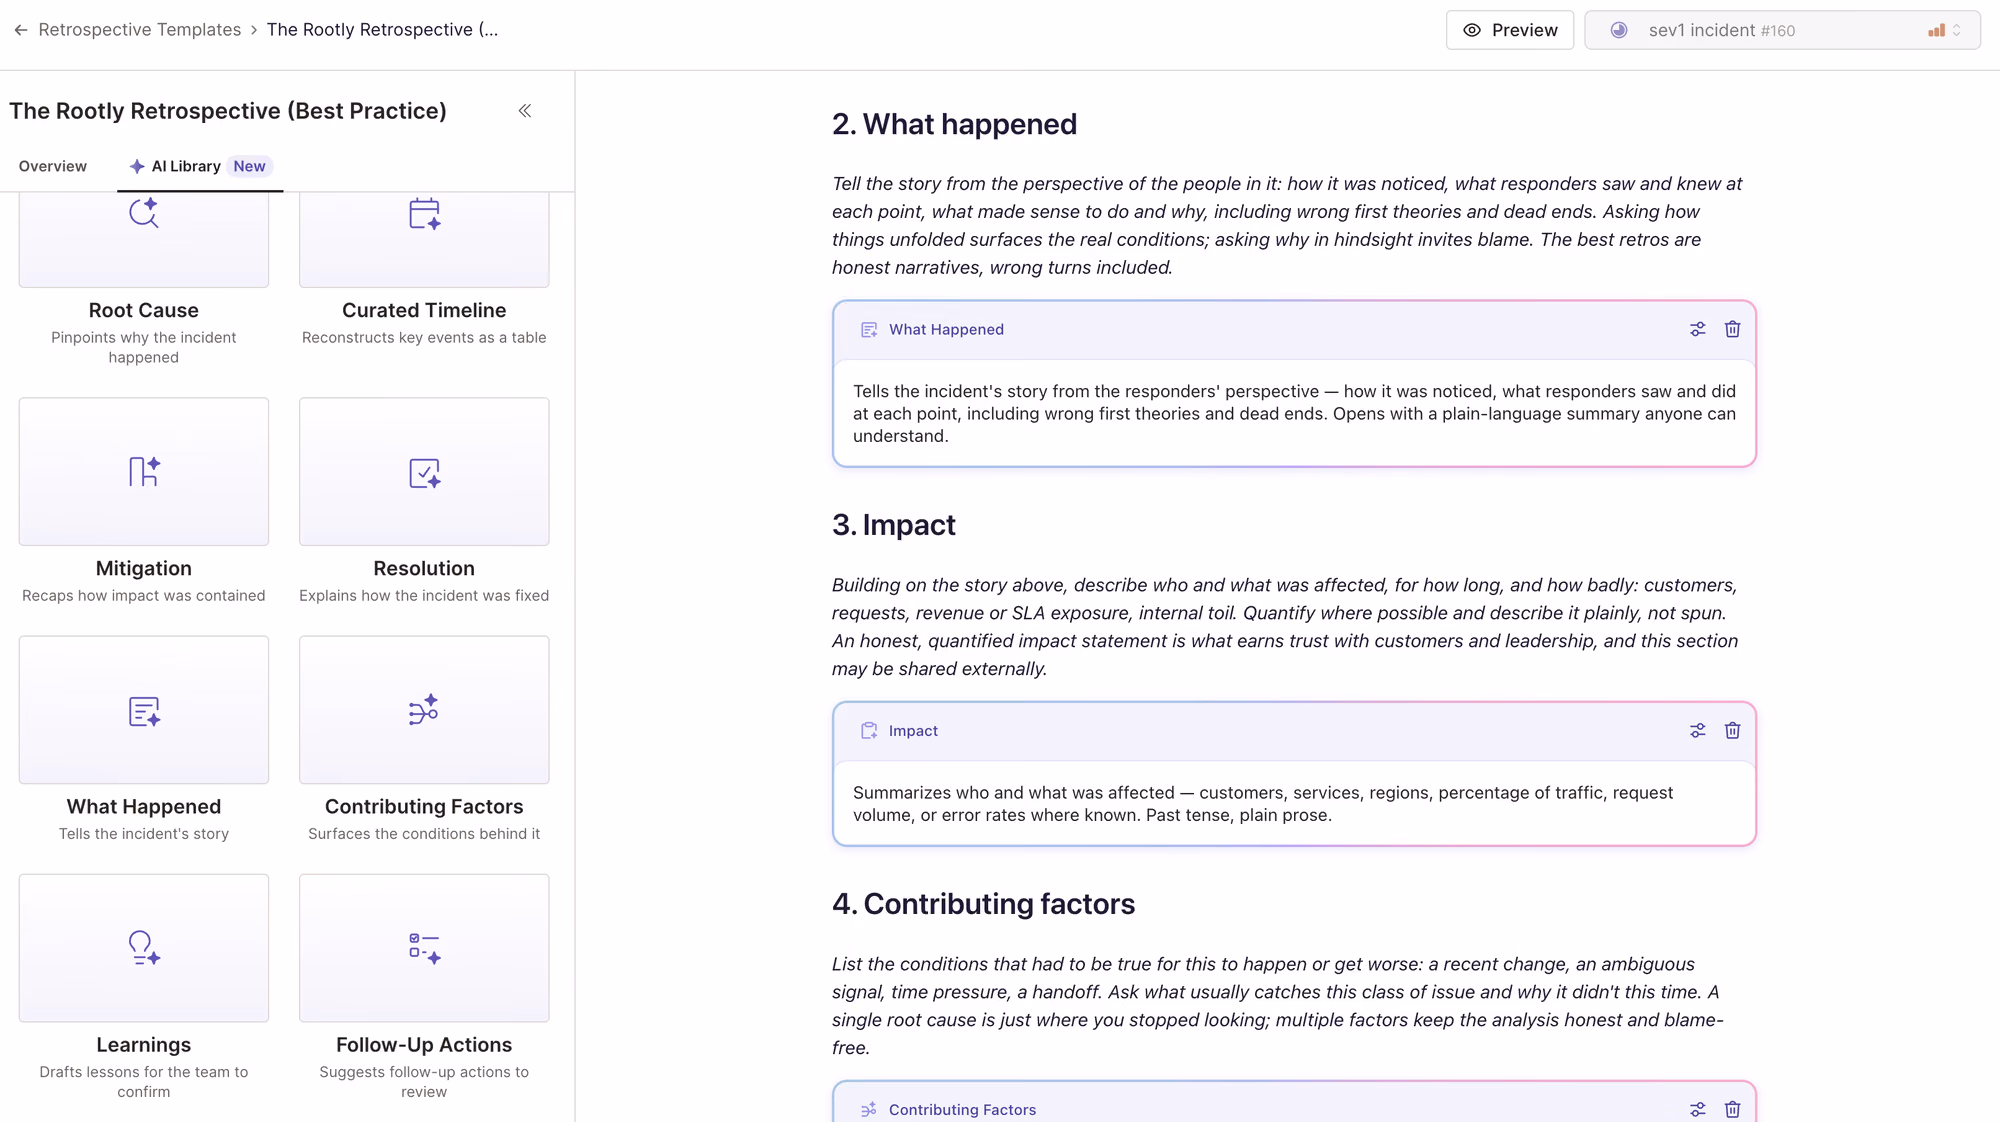
Task: Open the sev1 incident #160 selector dropdown
Action: [1782, 30]
